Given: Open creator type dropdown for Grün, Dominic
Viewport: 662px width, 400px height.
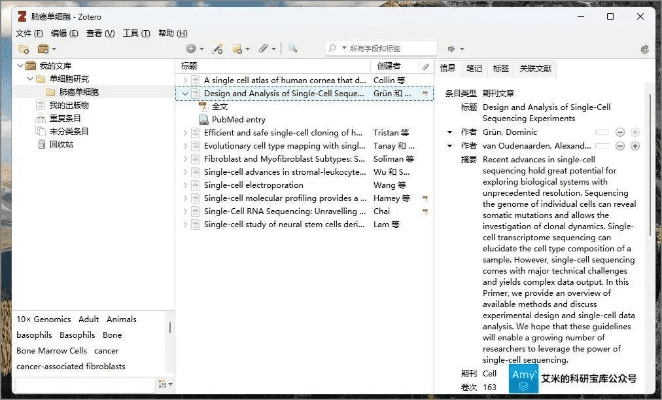Looking at the screenshot, I should pos(450,132).
